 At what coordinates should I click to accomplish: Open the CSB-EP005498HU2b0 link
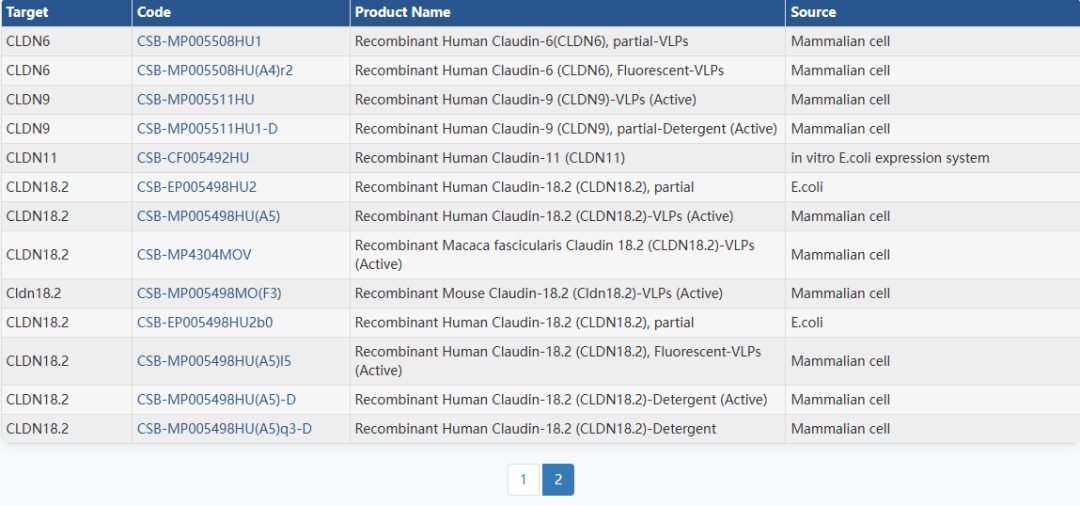pyautogui.click(x=205, y=323)
